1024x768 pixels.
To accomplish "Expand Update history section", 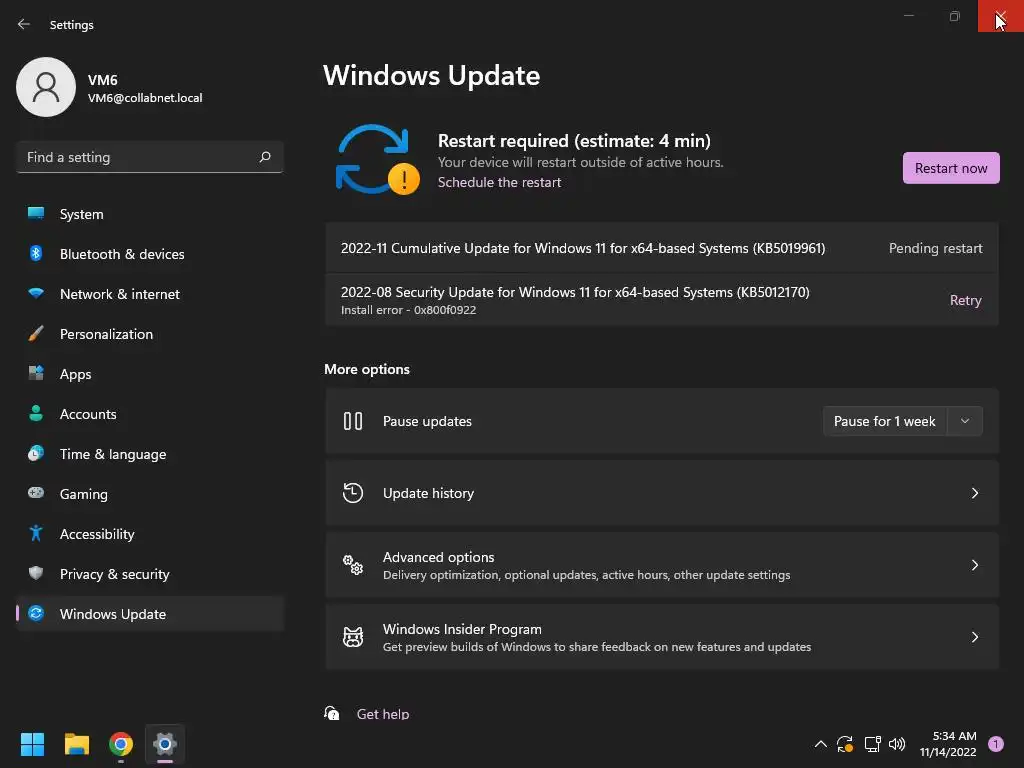I will (x=974, y=493).
